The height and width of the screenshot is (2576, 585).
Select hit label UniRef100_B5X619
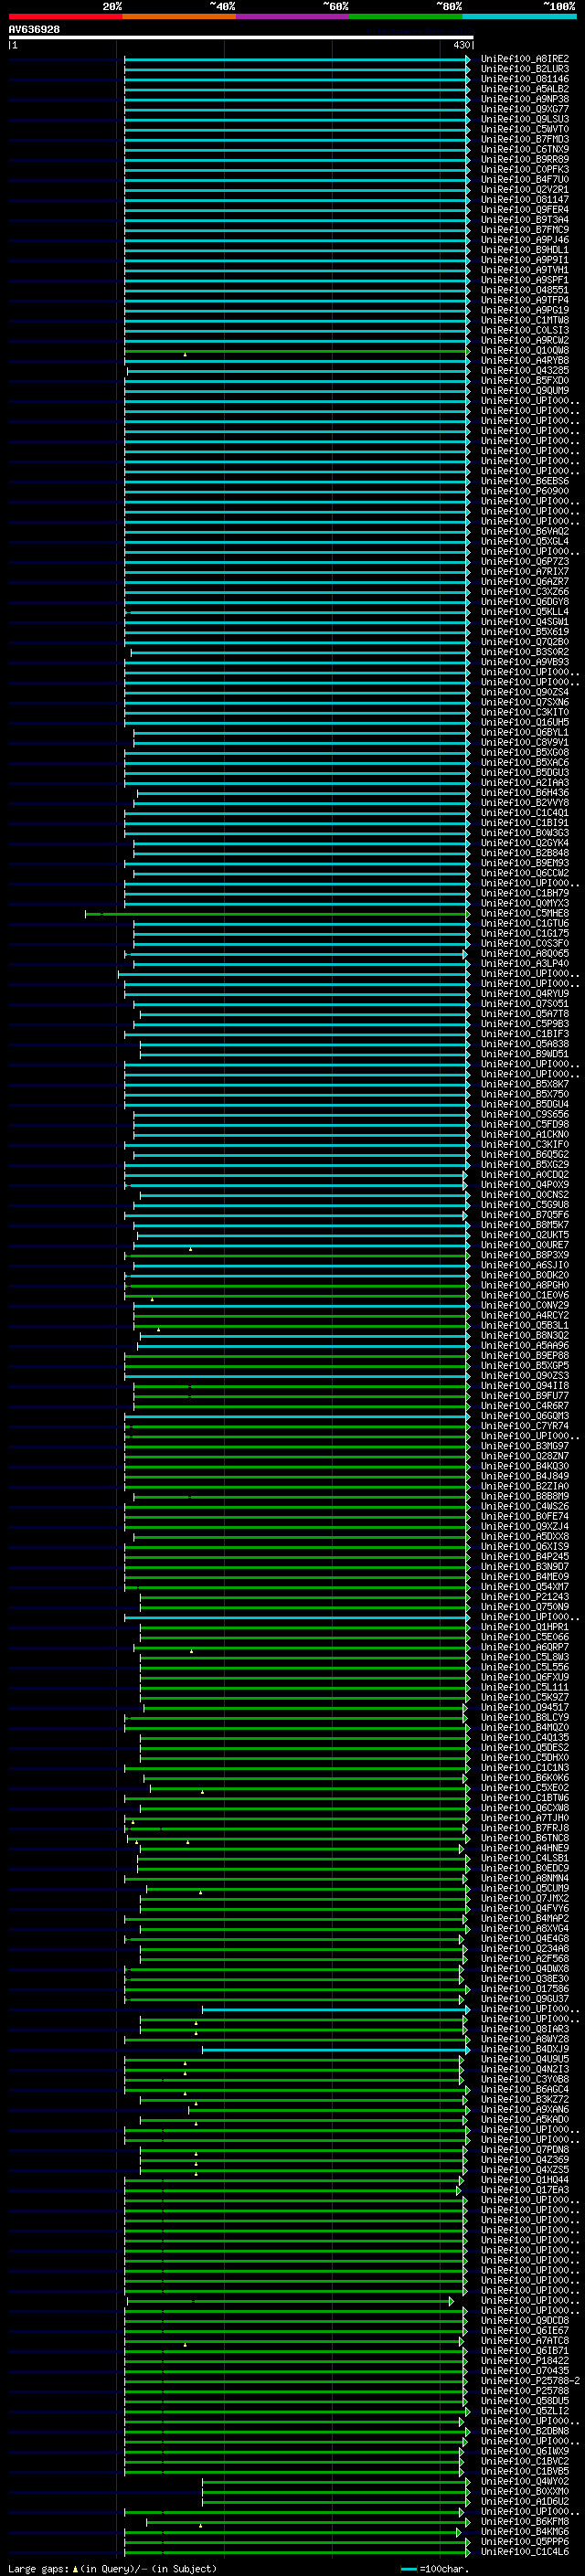coord(524,632)
